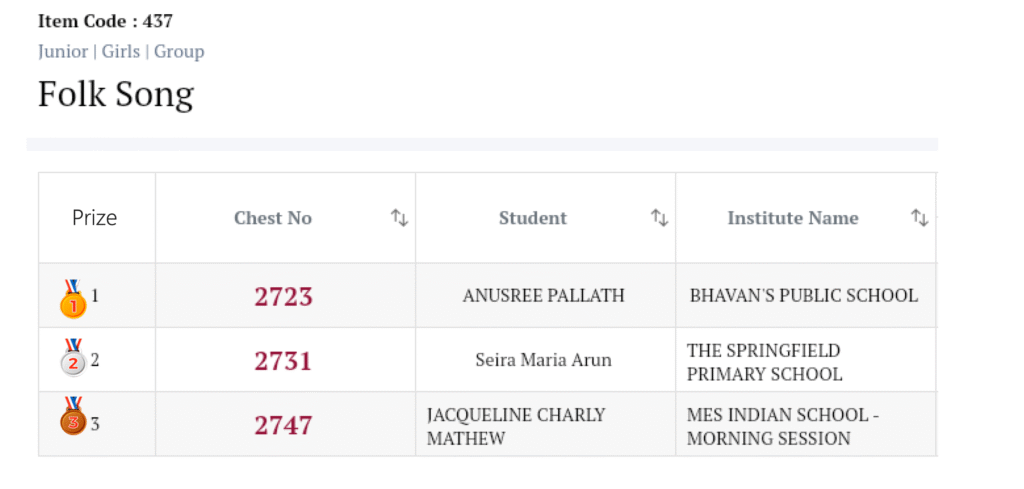Viewport: 1024px width, 489px height.
Task: Click MES Indian School Morning Session cell
Action: pos(783,426)
